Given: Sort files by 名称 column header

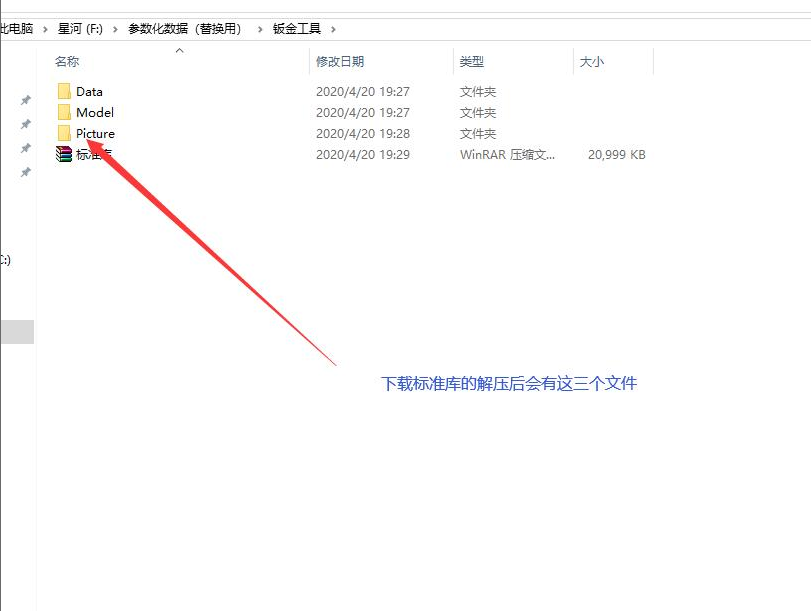Looking at the screenshot, I should 67,62.
